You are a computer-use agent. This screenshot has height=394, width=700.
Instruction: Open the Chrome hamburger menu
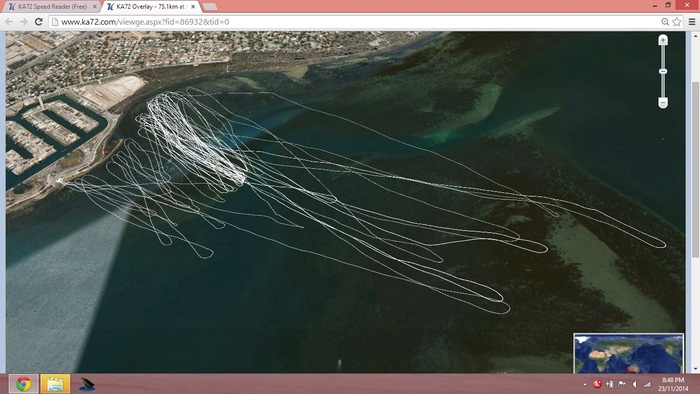pos(692,22)
